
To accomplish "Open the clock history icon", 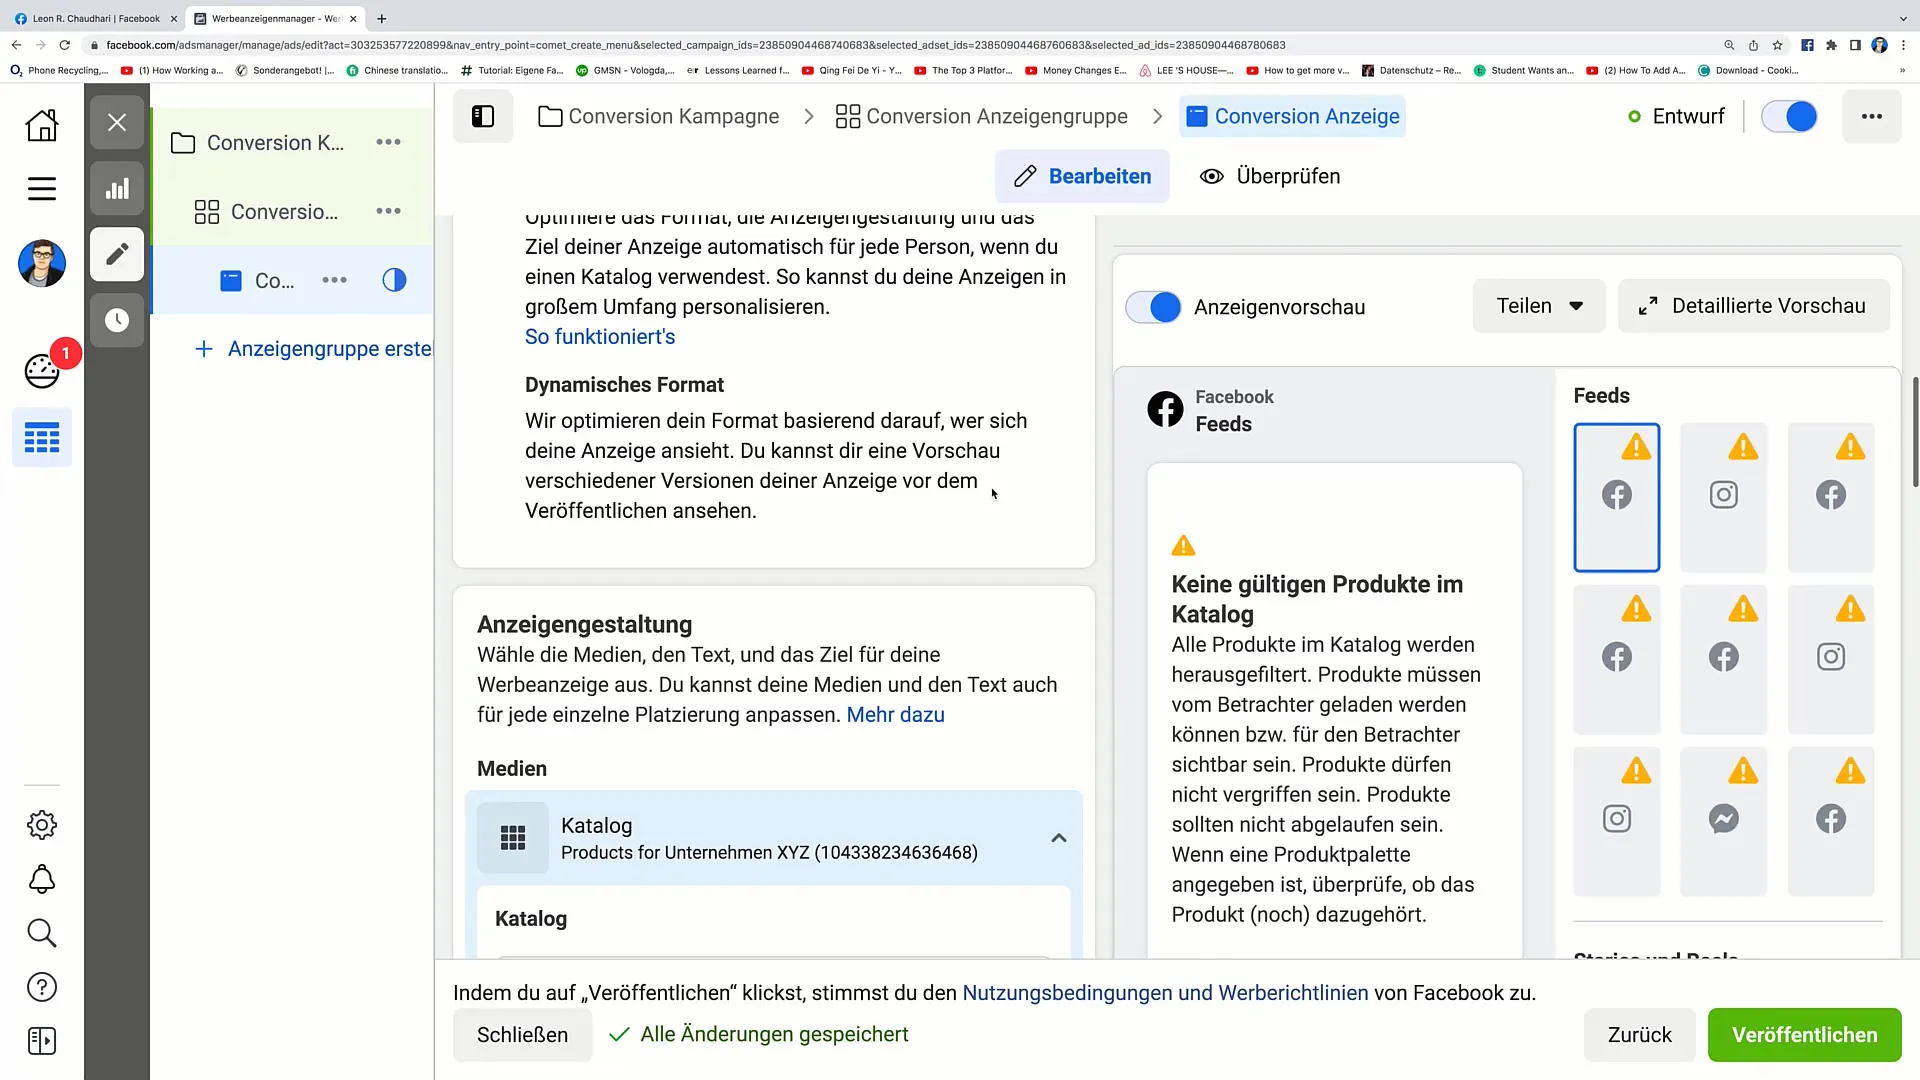I will 117,320.
